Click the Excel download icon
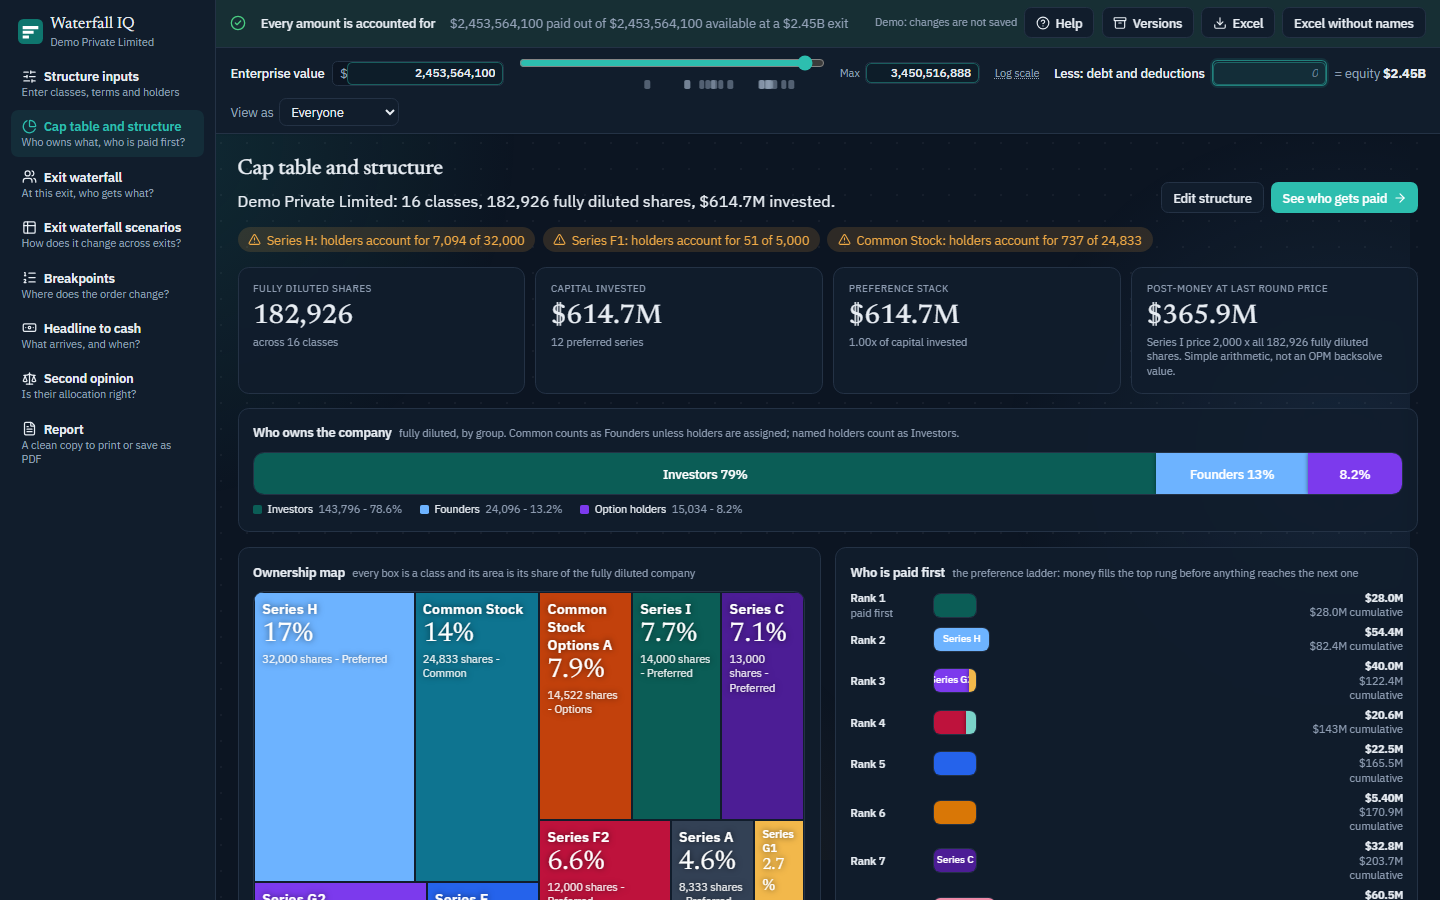This screenshot has height=900, width=1440. point(1220,23)
